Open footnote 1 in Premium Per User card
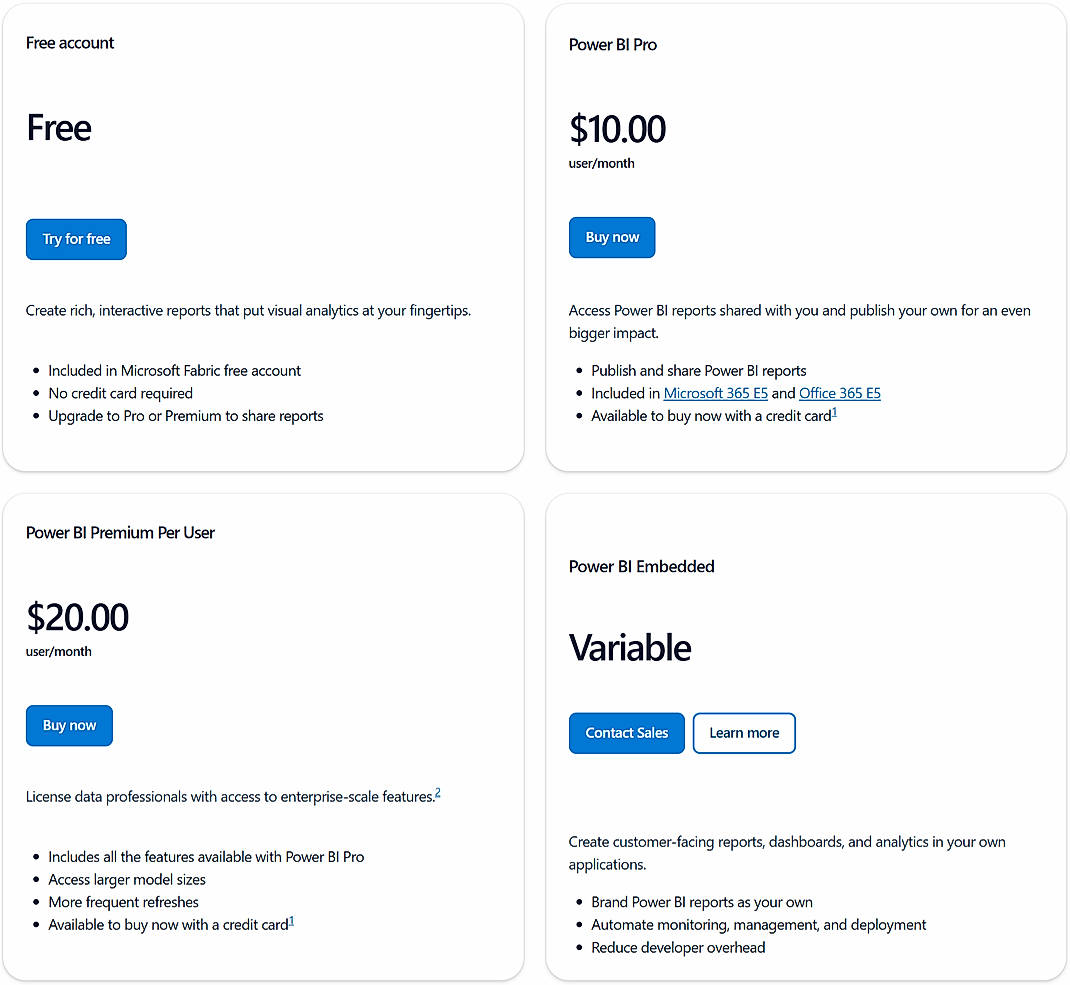The height and width of the screenshot is (985, 1070). pyautogui.click(x=292, y=921)
